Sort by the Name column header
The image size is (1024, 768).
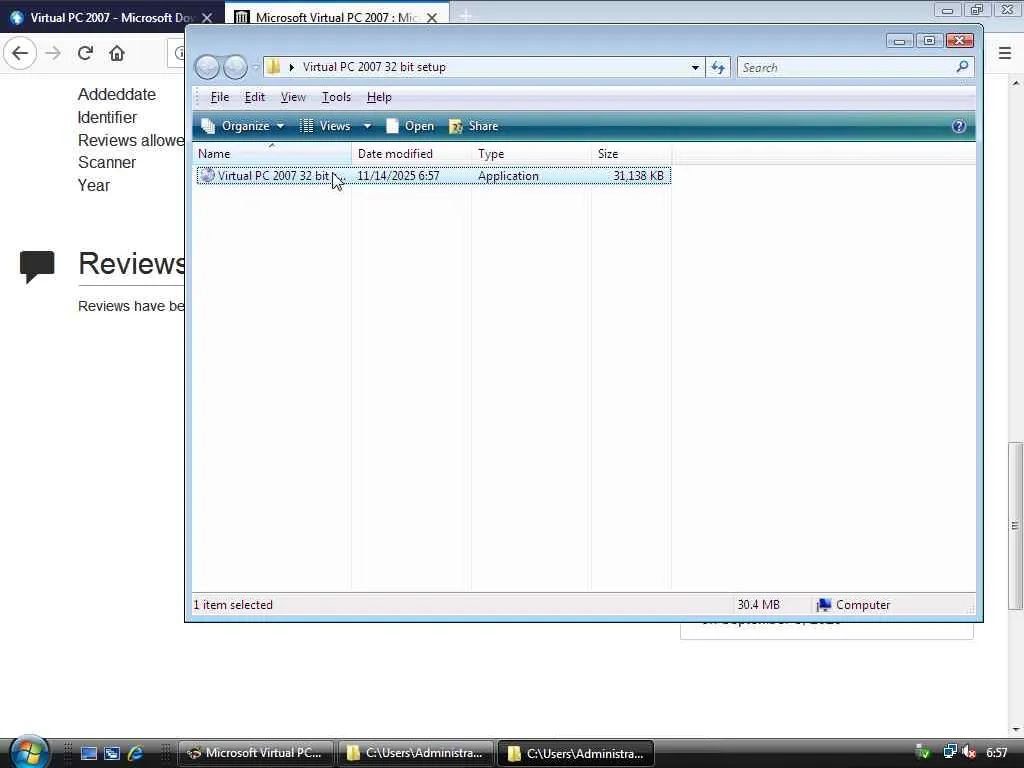[272, 153]
